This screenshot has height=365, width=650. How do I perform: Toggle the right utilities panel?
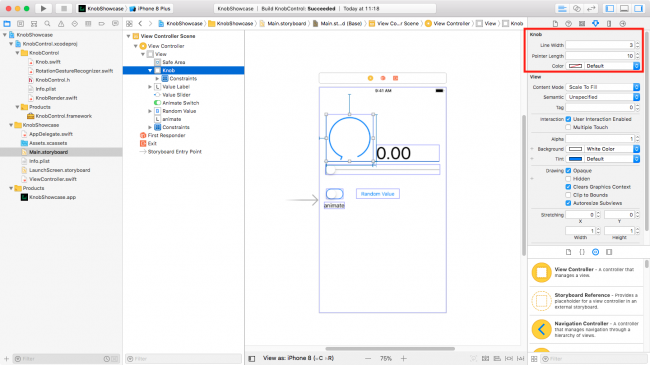pos(638,8)
